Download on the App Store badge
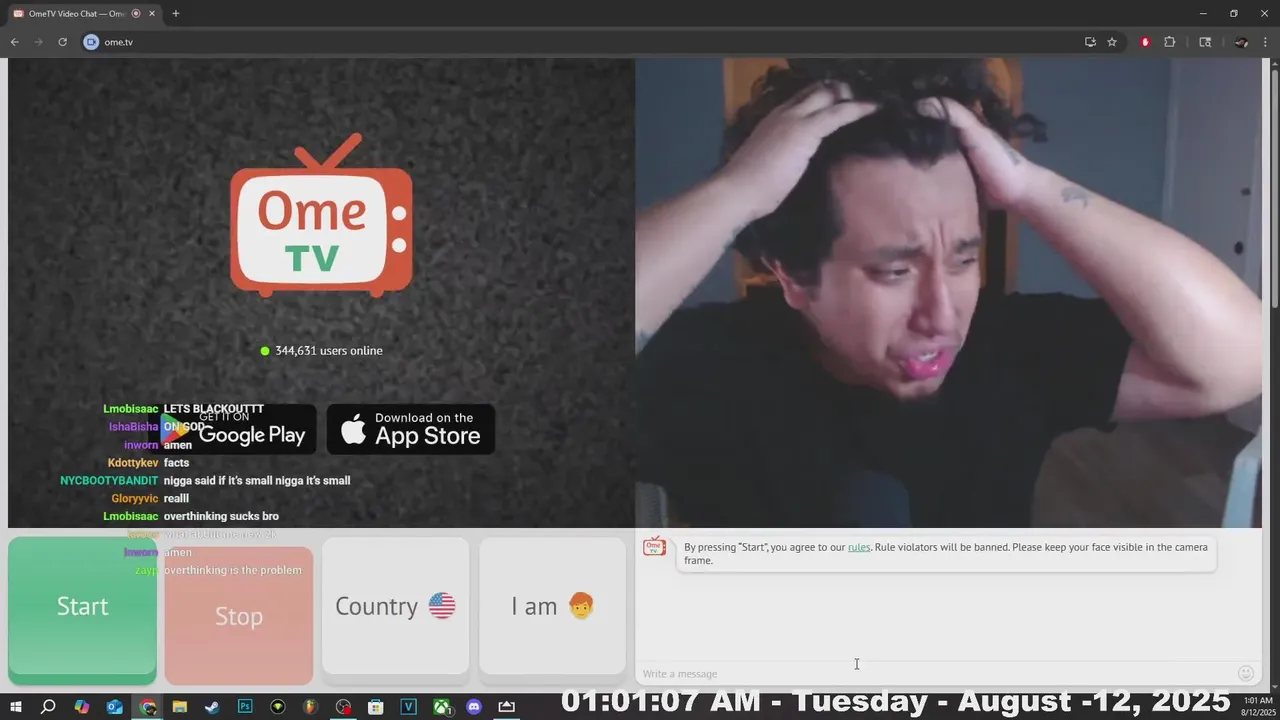 [x=410, y=429]
